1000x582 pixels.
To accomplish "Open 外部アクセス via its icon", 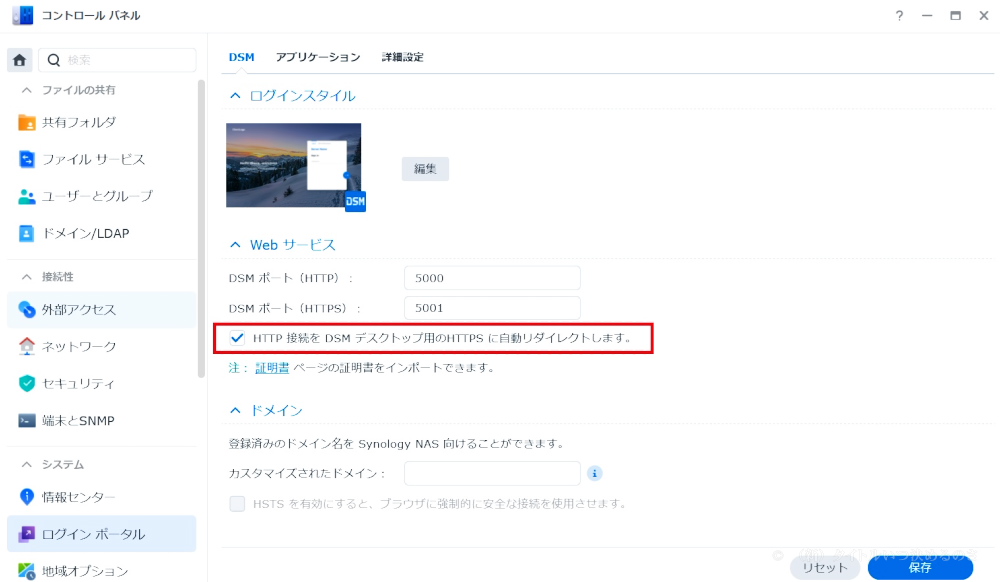I will pyautogui.click(x=27, y=309).
